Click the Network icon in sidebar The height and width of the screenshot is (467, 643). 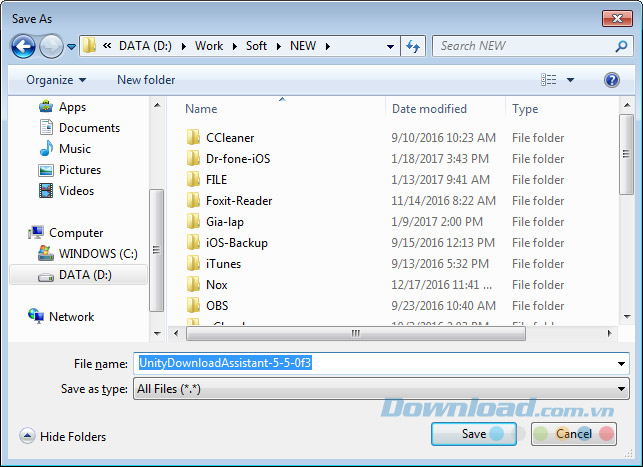[37, 317]
